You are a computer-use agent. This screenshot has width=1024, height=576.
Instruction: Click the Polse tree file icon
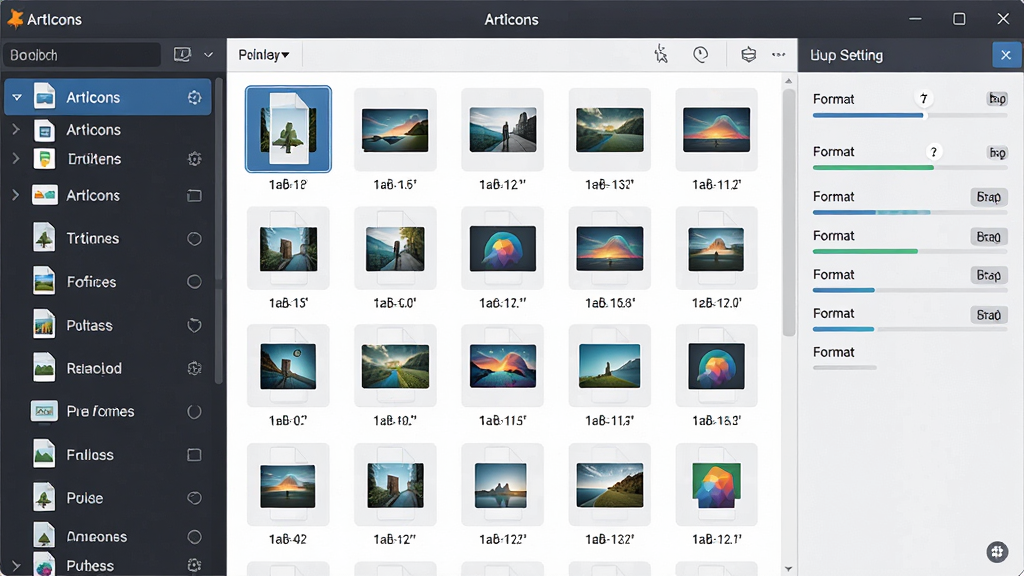click(x=44, y=497)
